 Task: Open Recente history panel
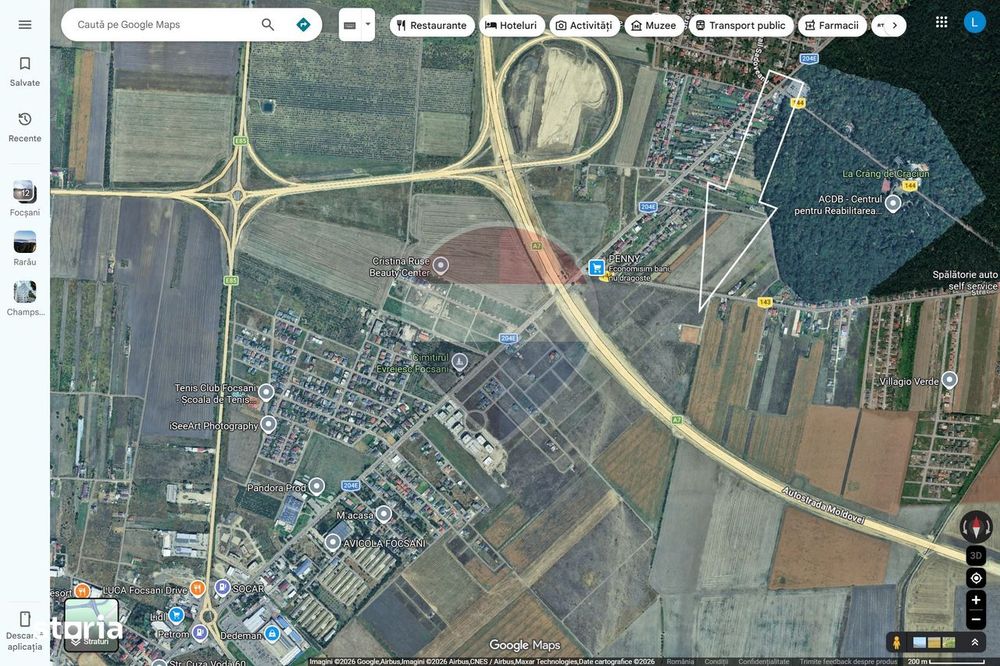click(x=25, y=126)
